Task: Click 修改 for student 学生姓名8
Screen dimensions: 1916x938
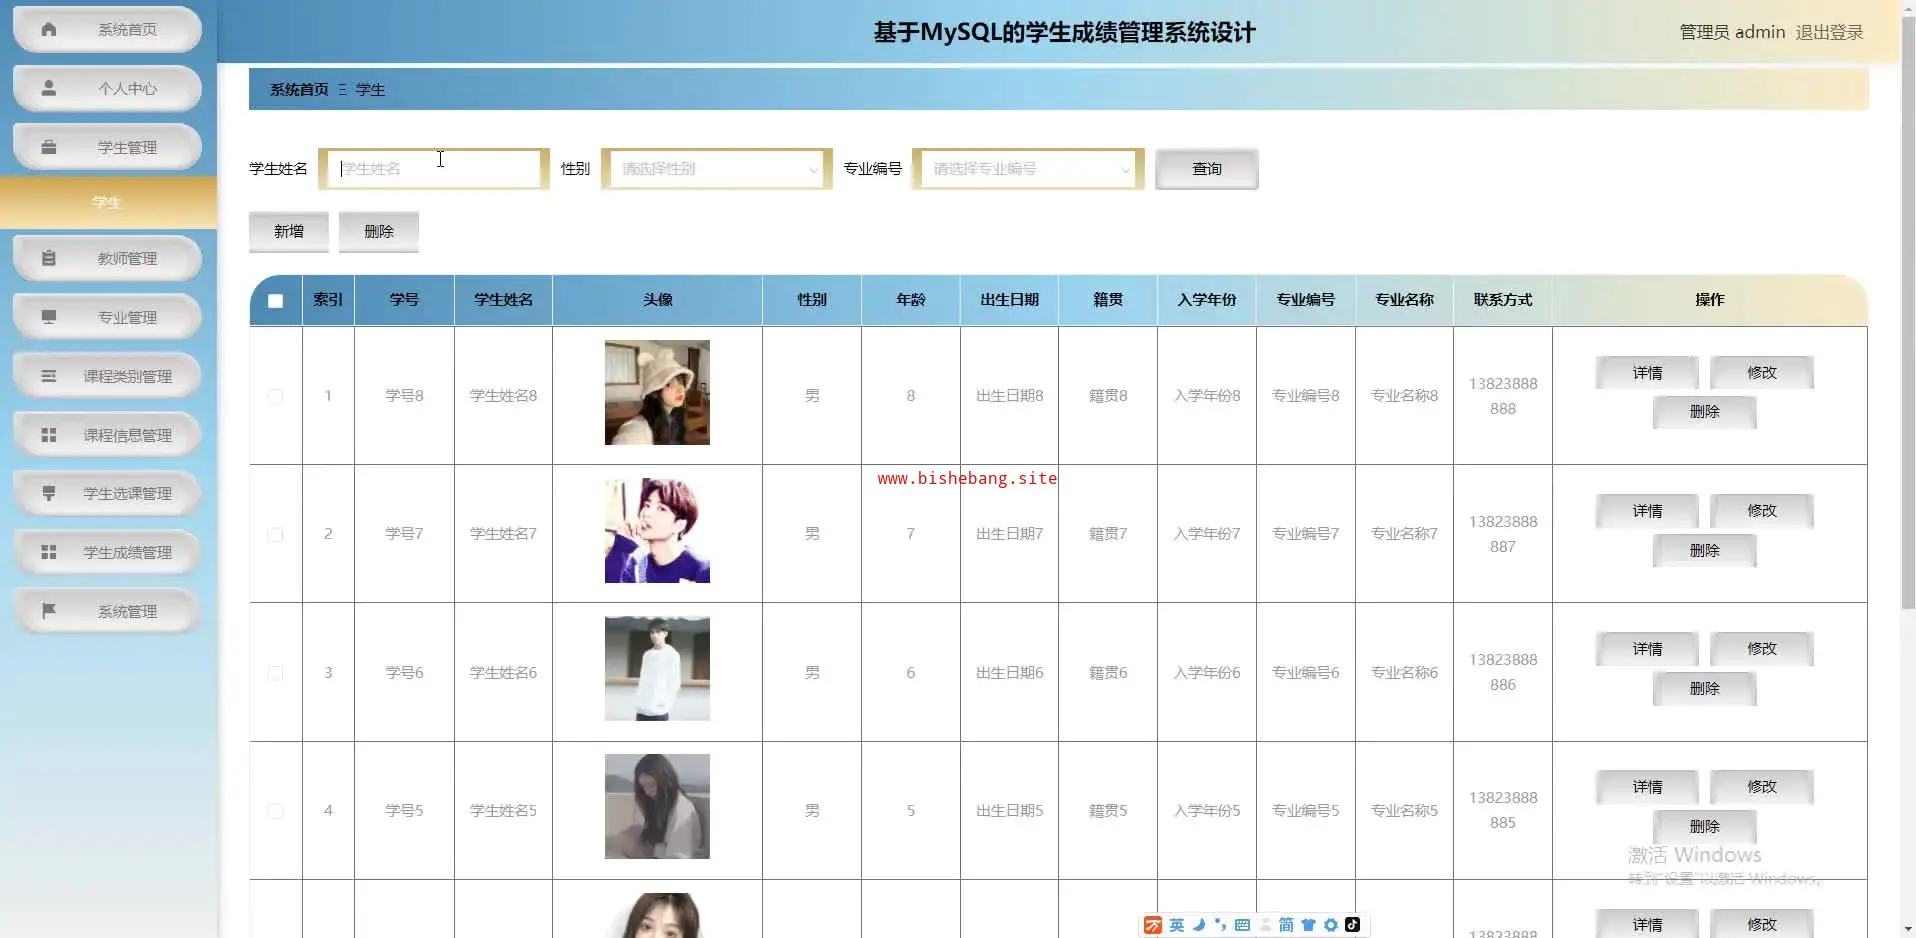Action: coord(1762,373)
